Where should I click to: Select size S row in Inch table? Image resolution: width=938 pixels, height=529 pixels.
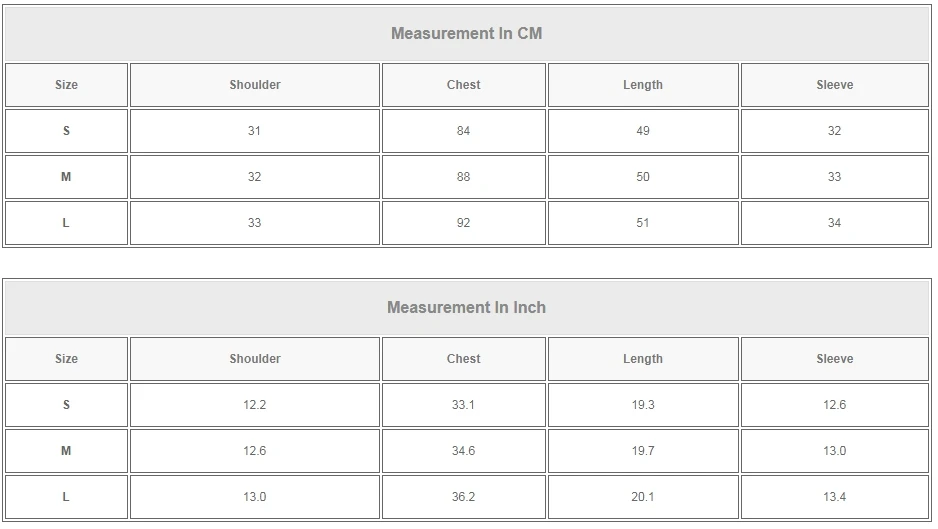click(x=66, y=405)
